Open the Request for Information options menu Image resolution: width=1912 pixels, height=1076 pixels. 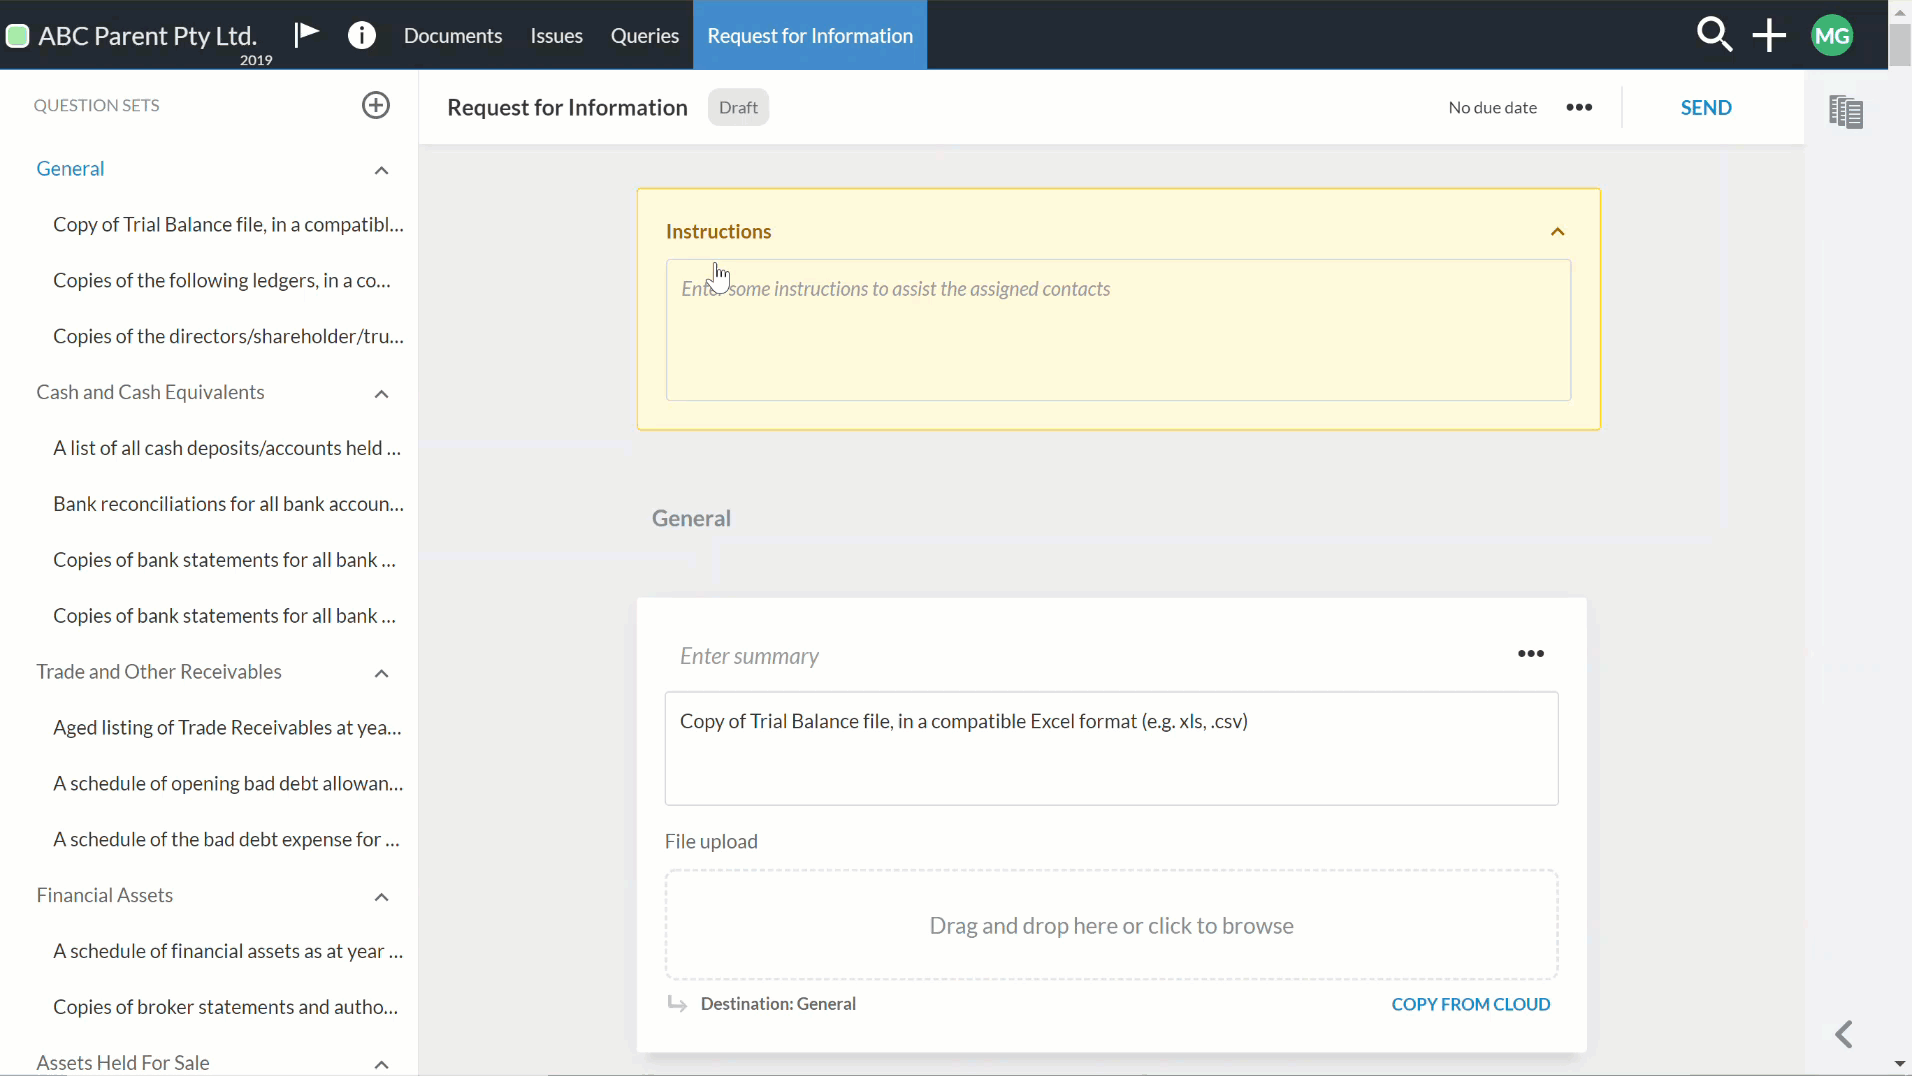tap(1579, 107)
